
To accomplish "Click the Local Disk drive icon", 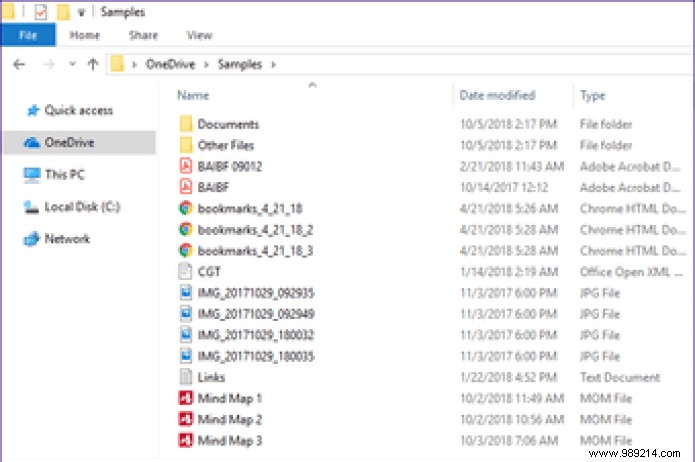I will click(x=31, y=207).
